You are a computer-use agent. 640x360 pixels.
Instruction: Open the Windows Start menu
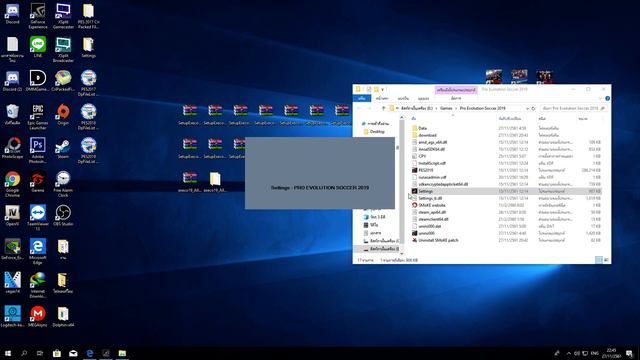point(8,353)
